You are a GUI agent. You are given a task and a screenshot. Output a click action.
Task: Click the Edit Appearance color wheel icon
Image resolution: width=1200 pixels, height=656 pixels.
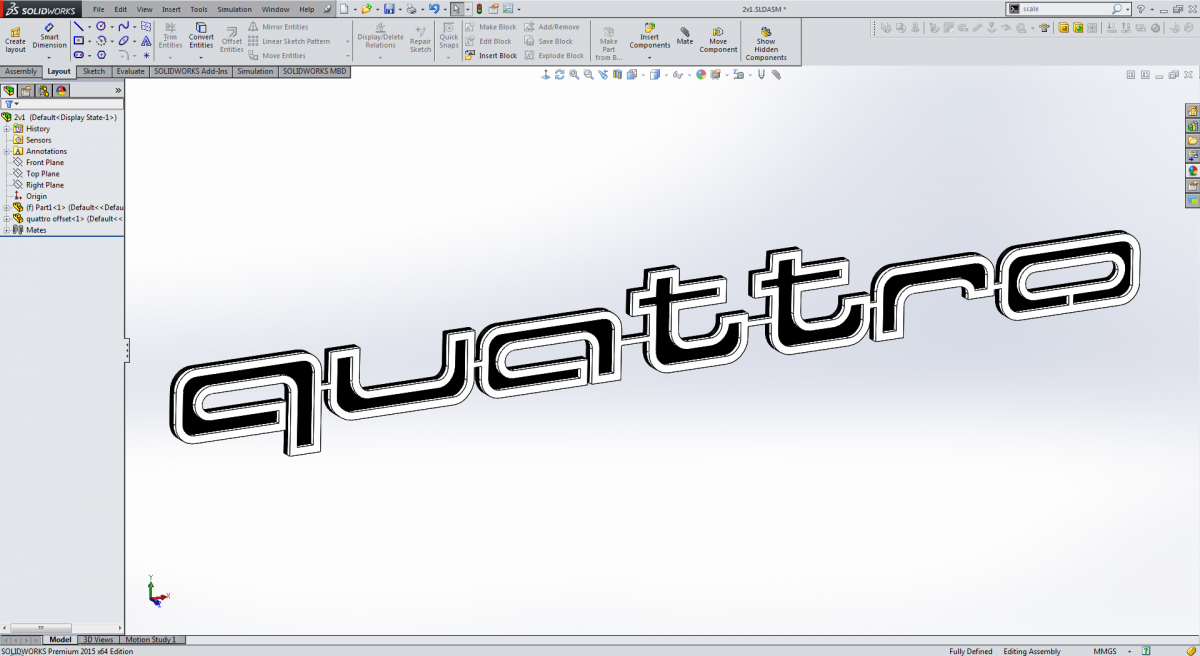tap(701, 74)
